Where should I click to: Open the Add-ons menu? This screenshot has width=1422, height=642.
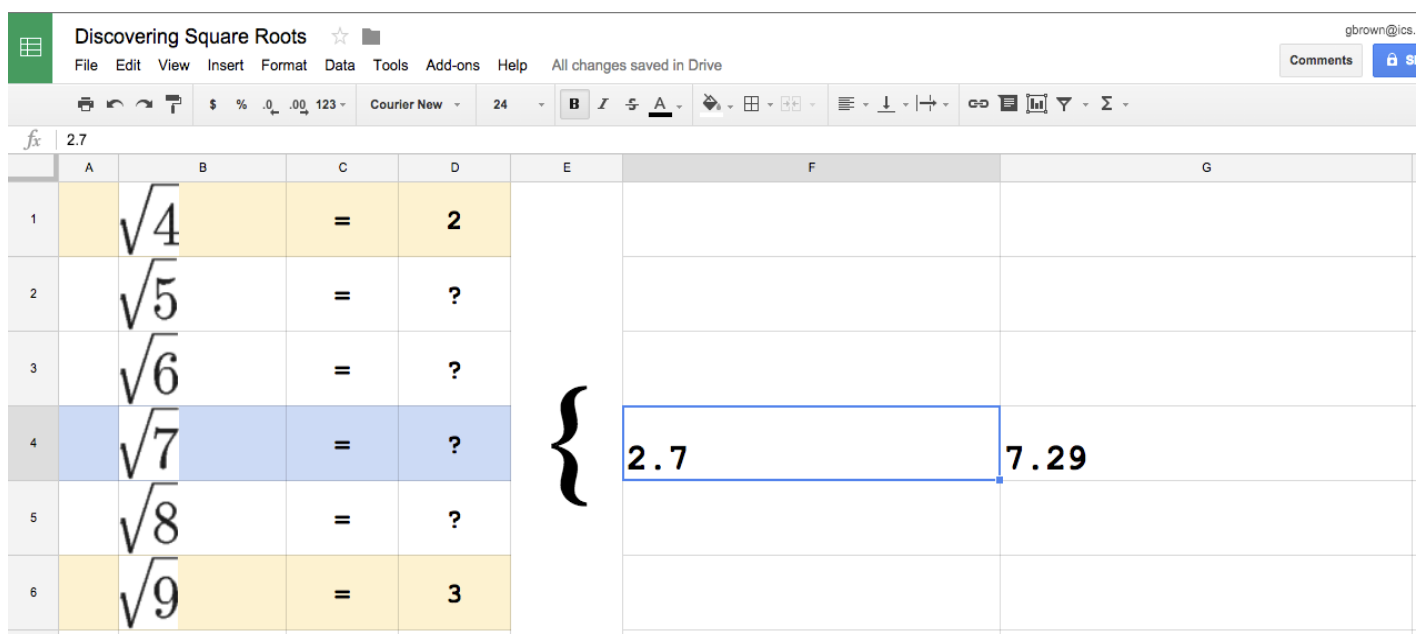[452, 65]
